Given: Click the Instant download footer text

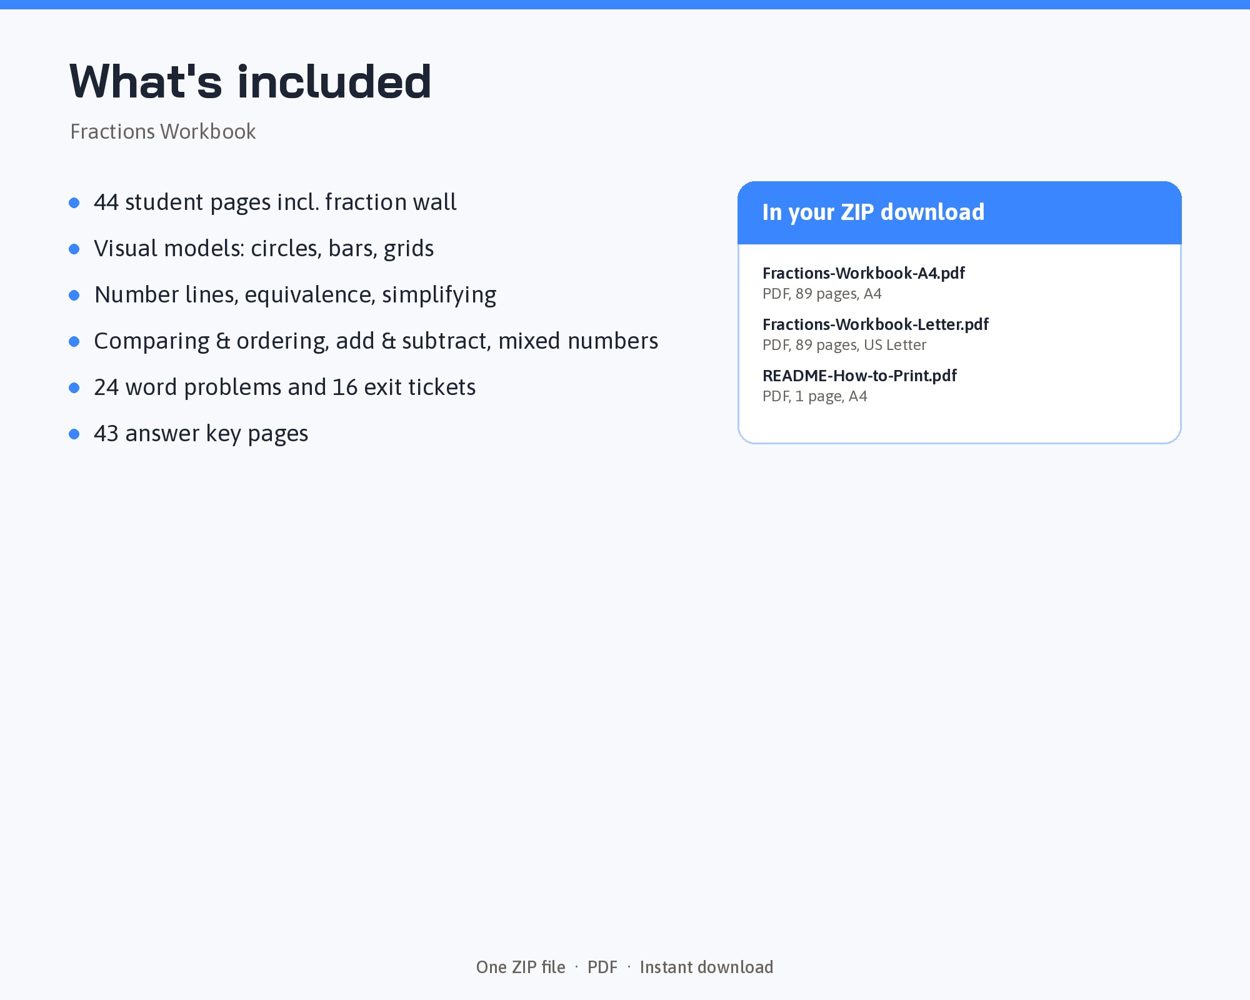Looking at the screenshot, I should coord(706,967).
